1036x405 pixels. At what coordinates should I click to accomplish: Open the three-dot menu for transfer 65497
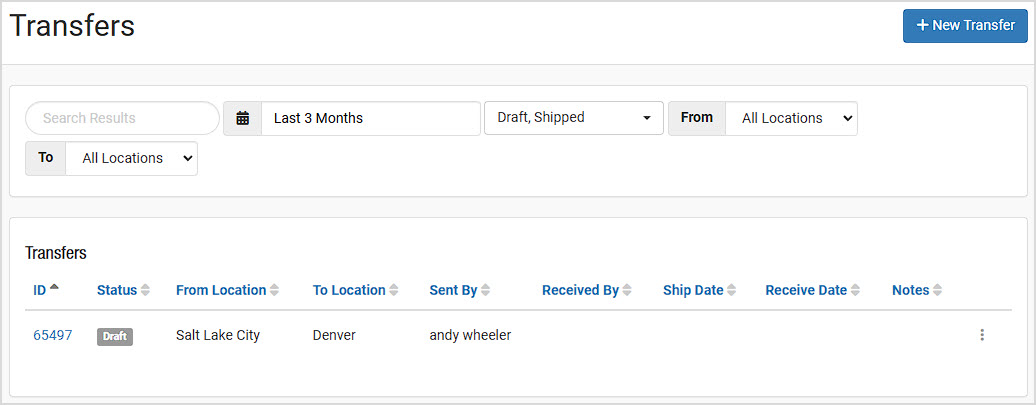click(x=982, y=335)
